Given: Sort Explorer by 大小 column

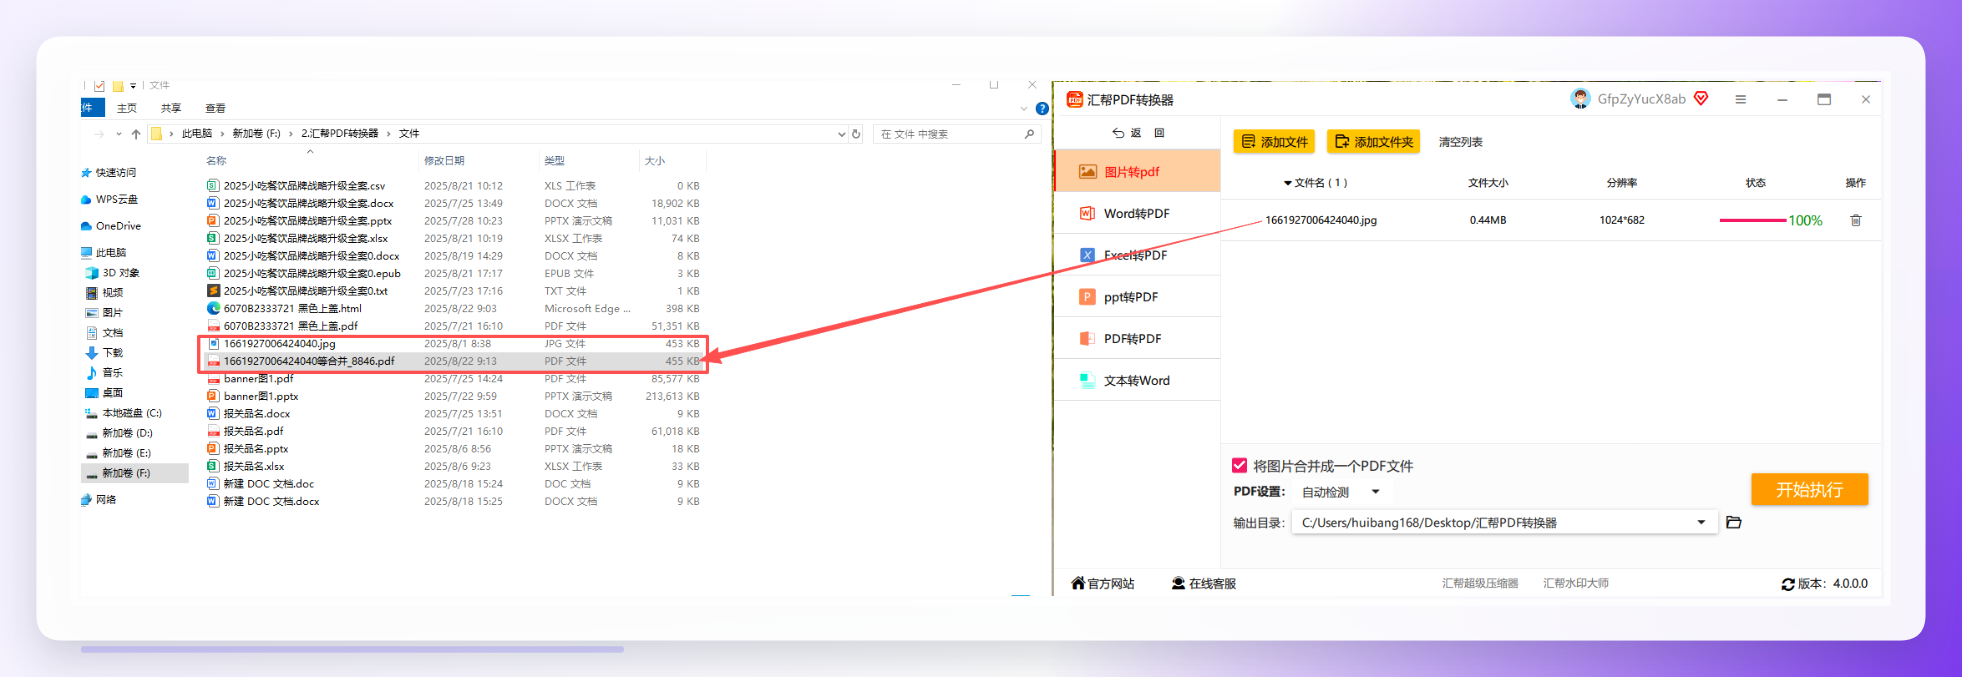Looking at the screenshot, I should [x=655, y=161].
